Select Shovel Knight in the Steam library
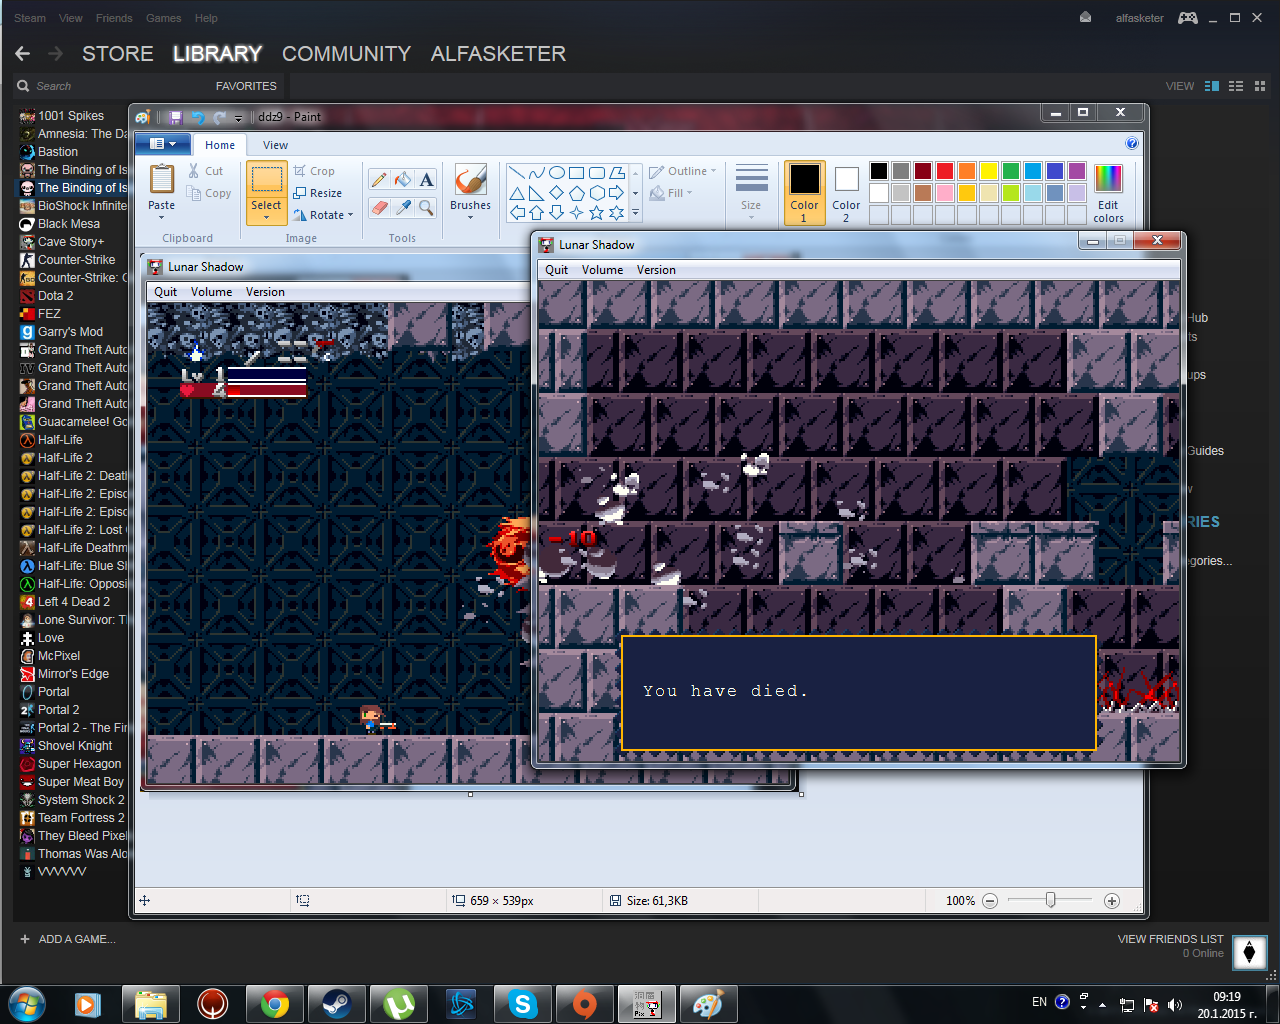This screenshot has width=1280, height=1024. (75, 746)
